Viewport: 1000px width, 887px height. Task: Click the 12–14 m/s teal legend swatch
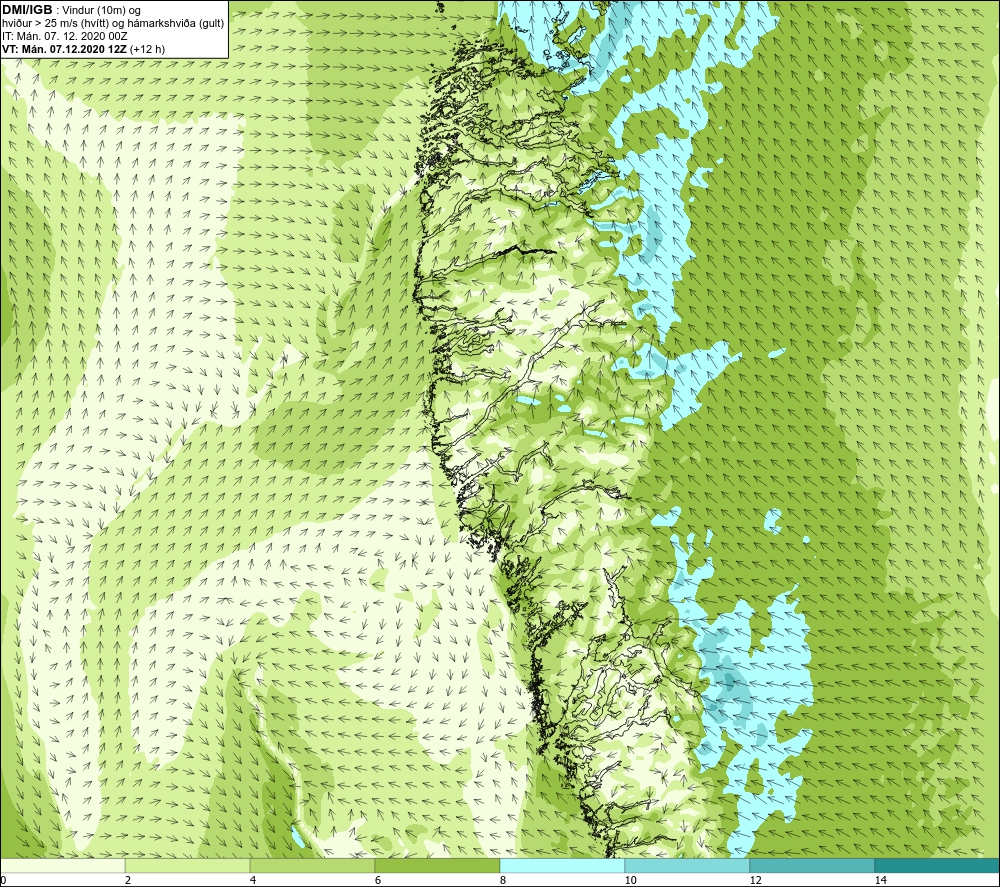(812, 866)
